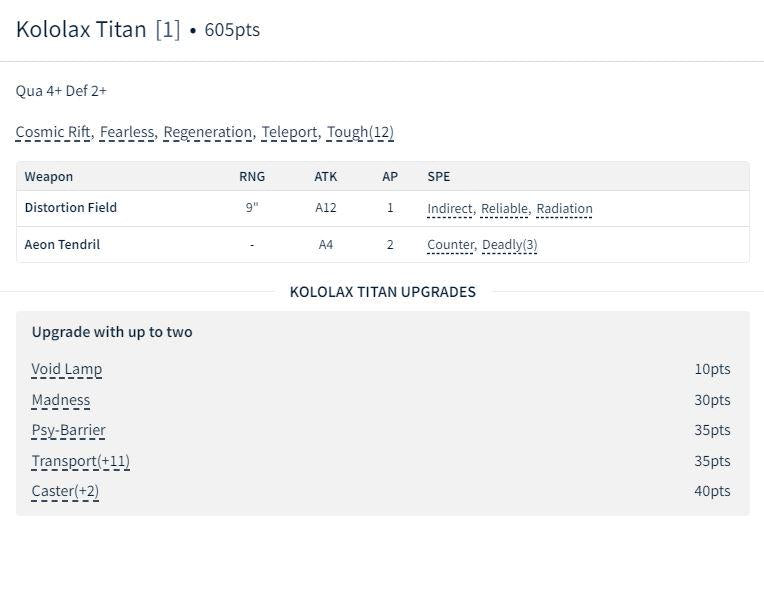This screenshot has height=594, width=764.
Task: Open the Tough(12) rule explanation
Action: coord(360,132)
